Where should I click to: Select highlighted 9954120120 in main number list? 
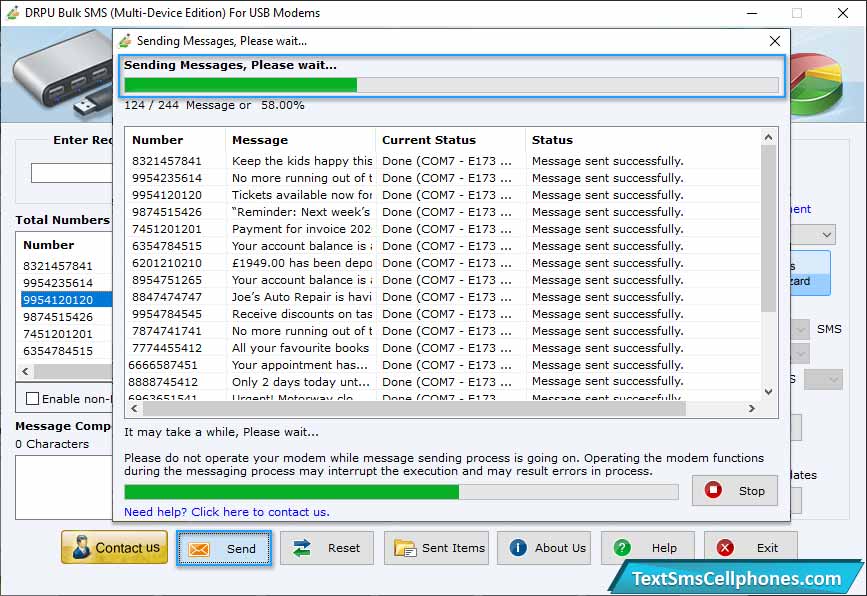[x=66, y=300]
